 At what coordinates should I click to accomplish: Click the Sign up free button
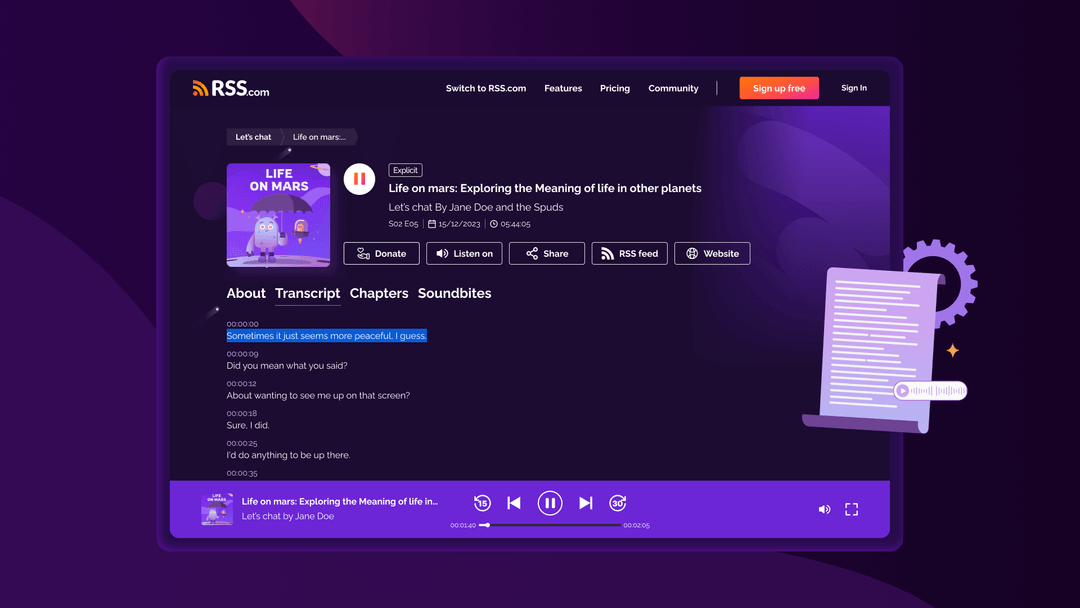[779, 88]
